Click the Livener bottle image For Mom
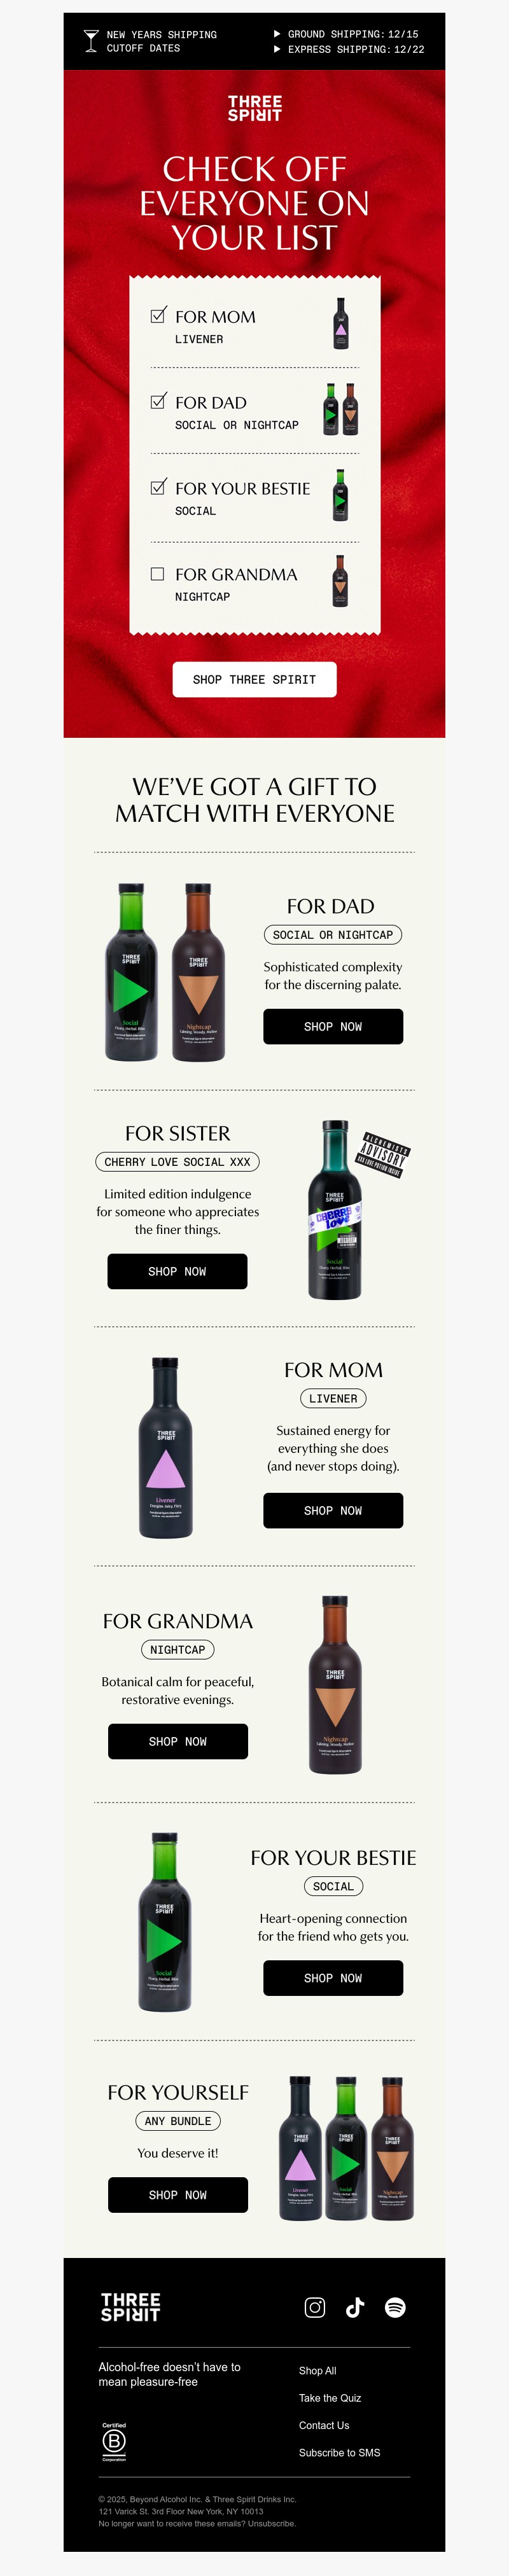Viewport: 509px width, 2576px height. pos(165,1447)
